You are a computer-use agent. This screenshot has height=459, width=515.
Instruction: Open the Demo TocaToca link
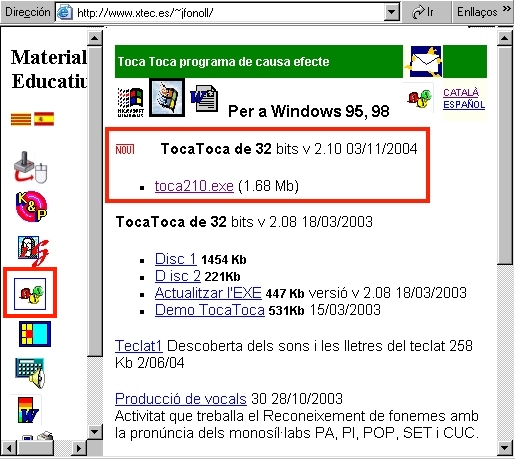[210, 310]
